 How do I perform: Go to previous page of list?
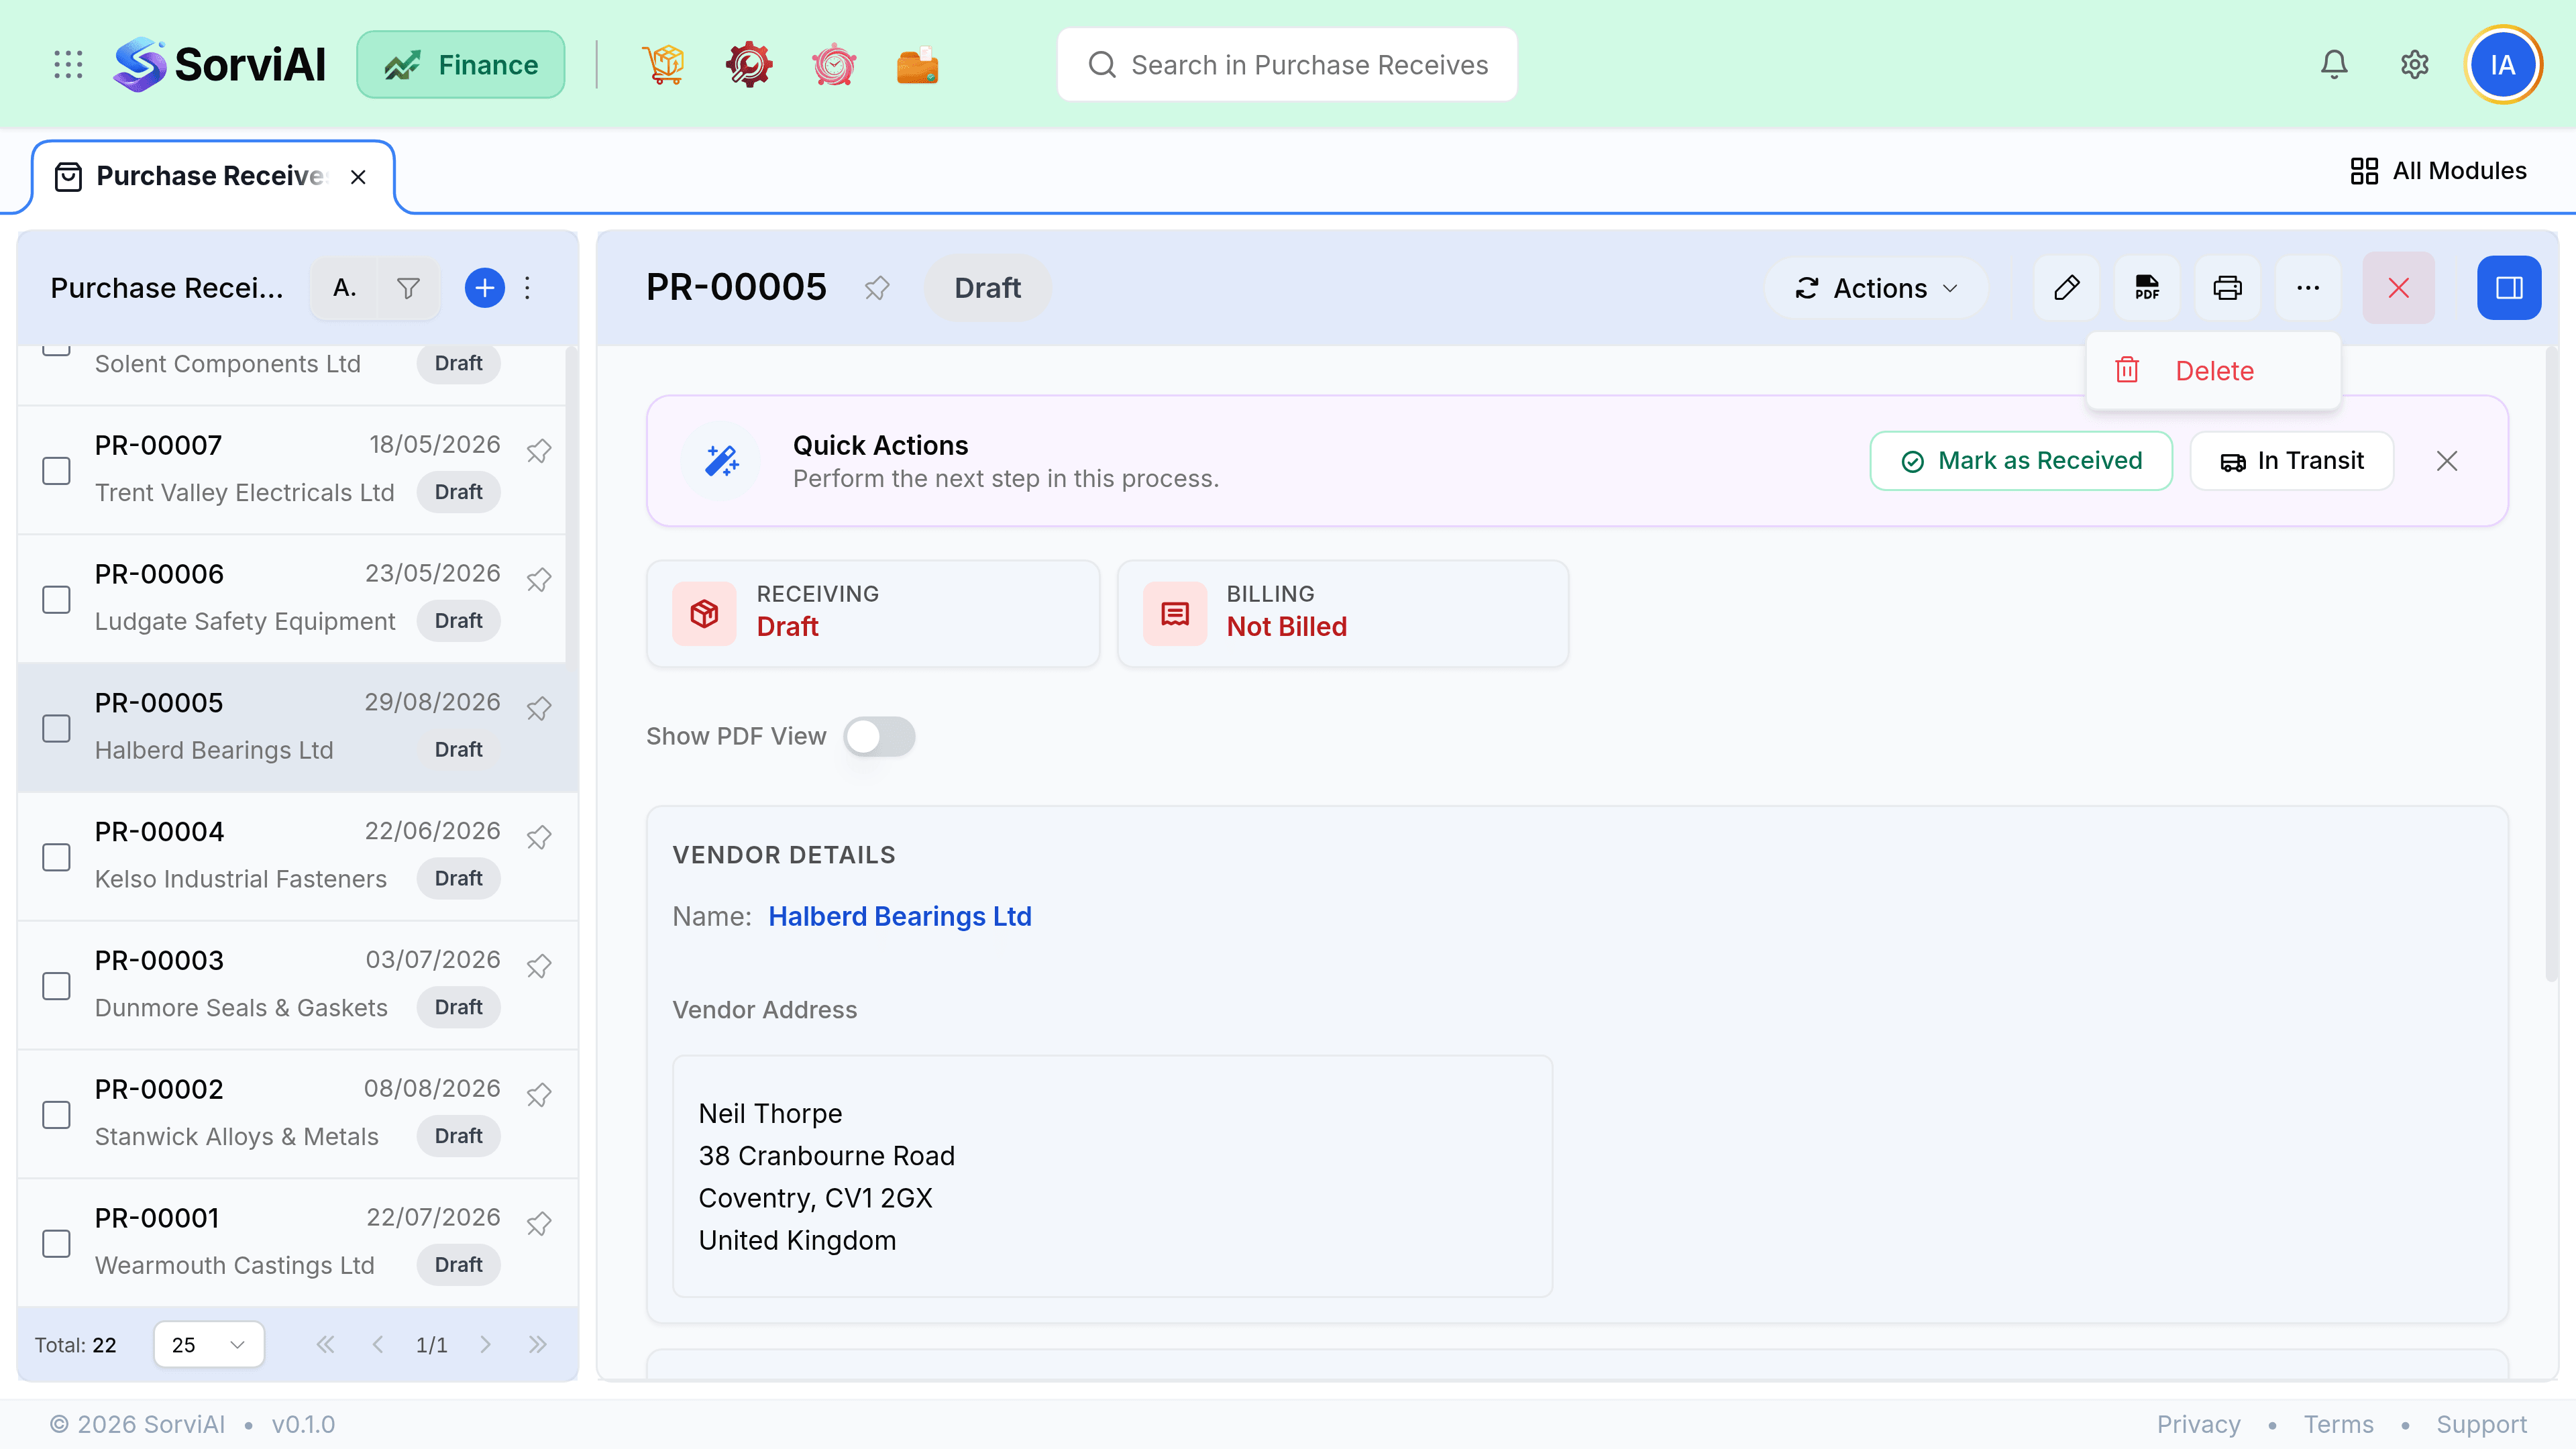point(378,1344)
